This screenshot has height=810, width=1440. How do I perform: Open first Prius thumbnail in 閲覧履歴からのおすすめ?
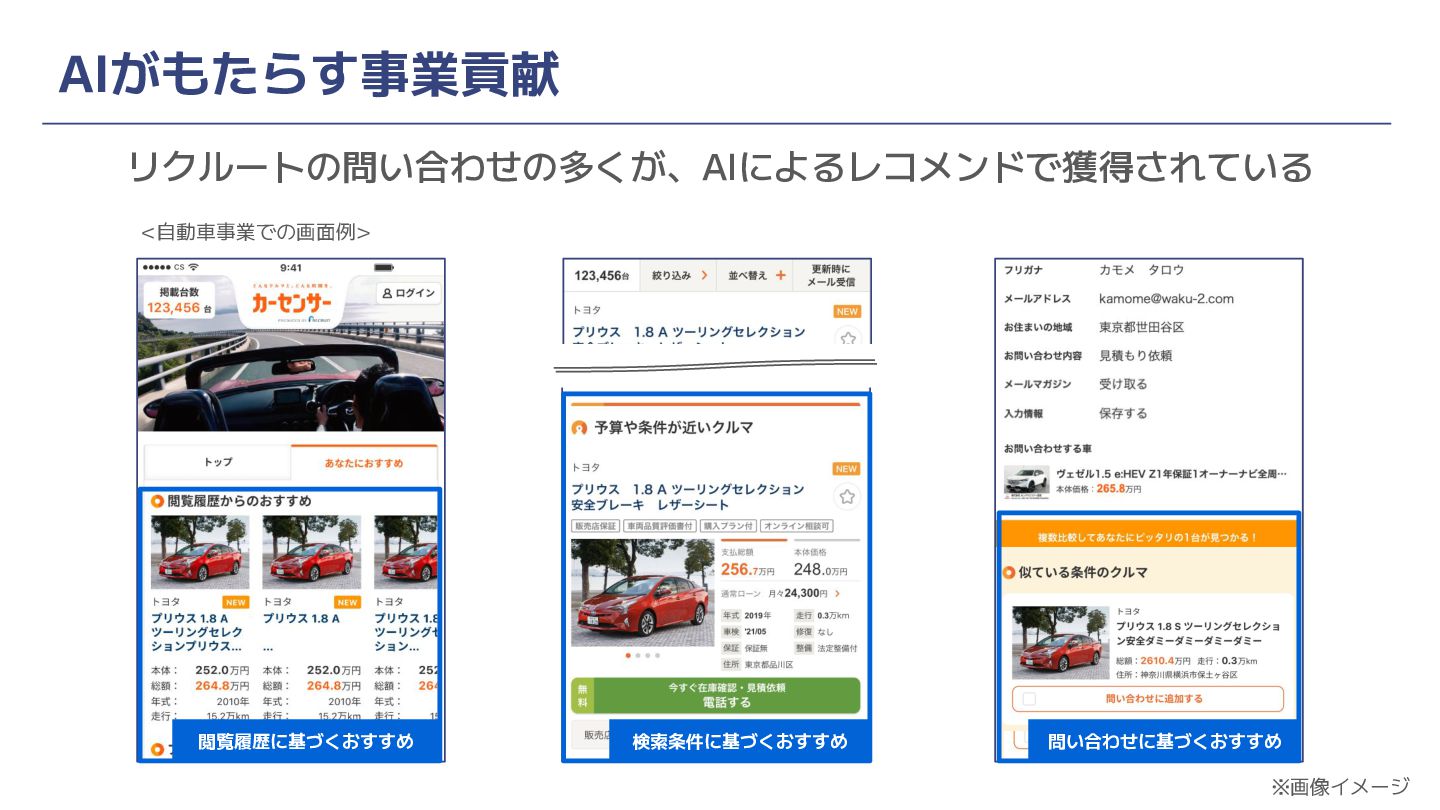200,552
